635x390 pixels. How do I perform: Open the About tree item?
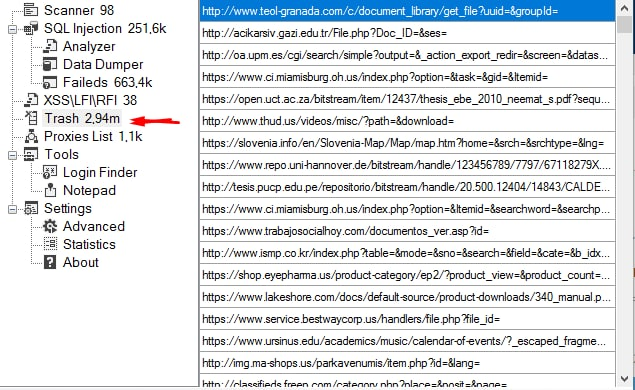point(81,262)
